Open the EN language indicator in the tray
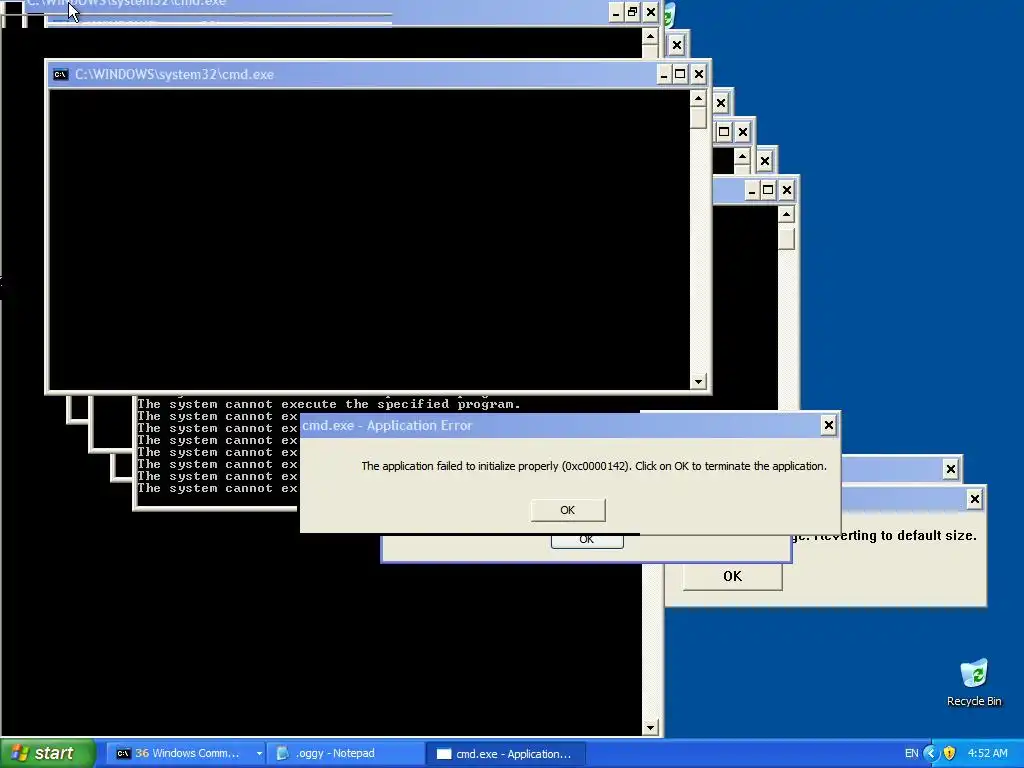This screenshot has width=1024, height=768. (x=912, y=753)
